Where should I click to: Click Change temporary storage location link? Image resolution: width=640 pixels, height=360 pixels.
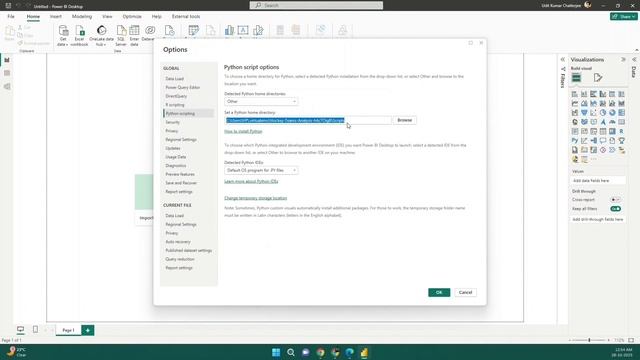256,198
